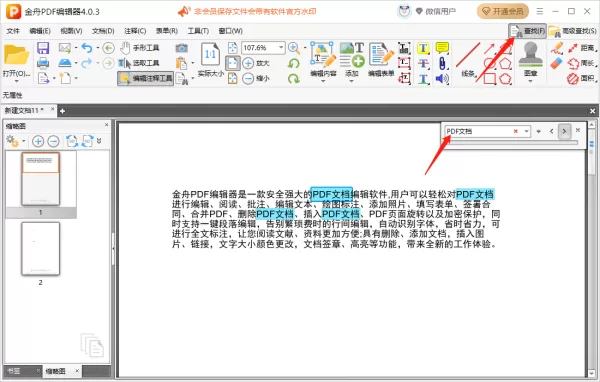This screenshot has height=382, width=600.
Task: Open the 视图(V) menu
Action: point(71,31)
